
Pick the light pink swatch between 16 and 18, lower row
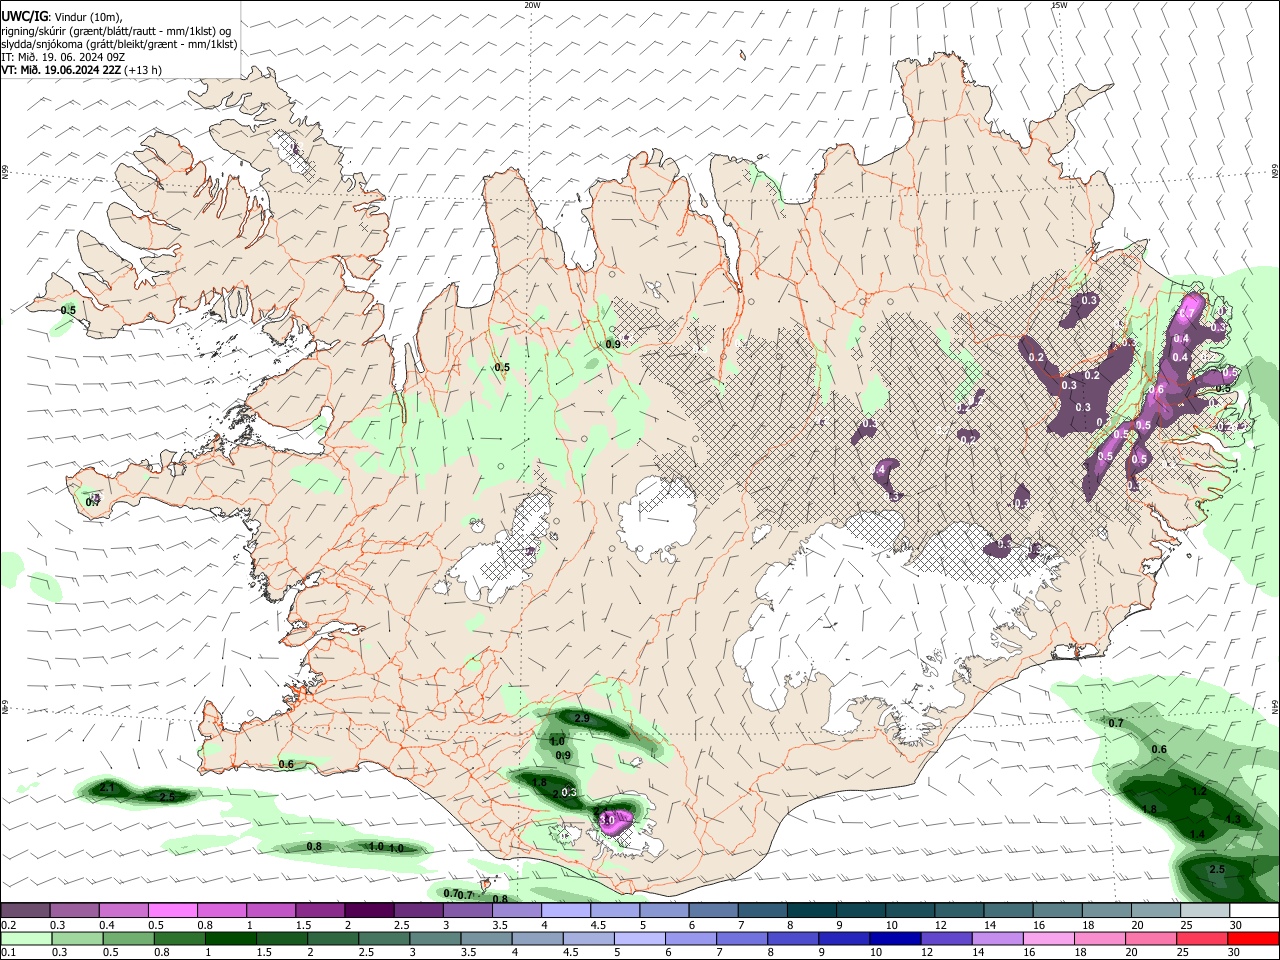pos(1049,939)
